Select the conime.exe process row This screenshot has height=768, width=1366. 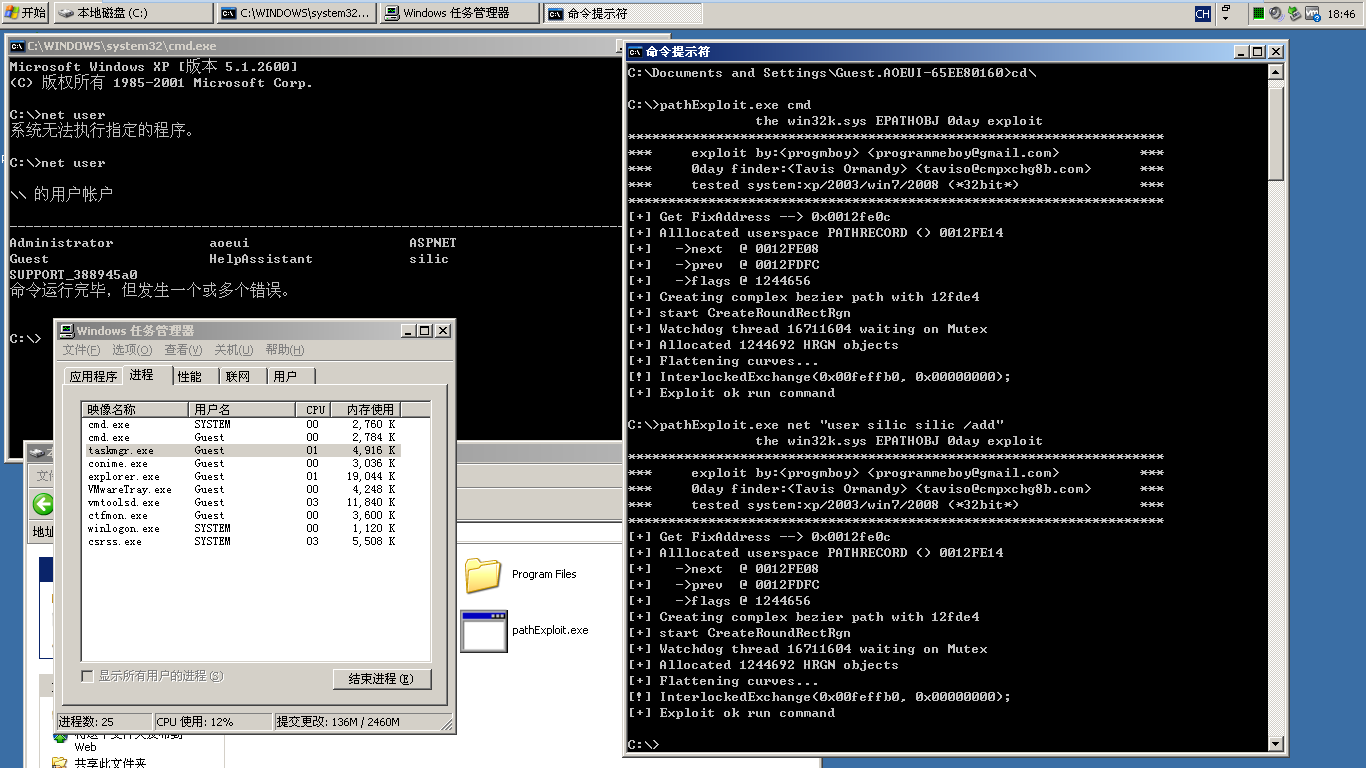tap(241, 463)
